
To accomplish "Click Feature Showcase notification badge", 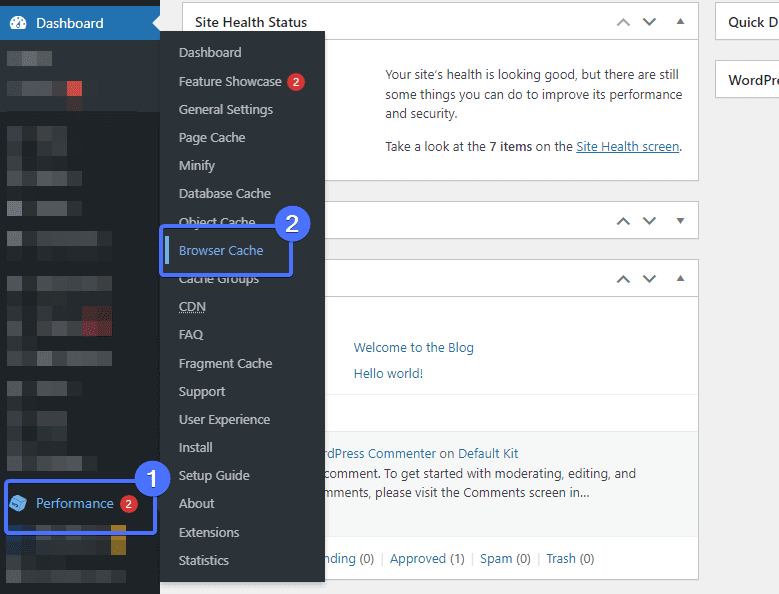I will 296,81.
